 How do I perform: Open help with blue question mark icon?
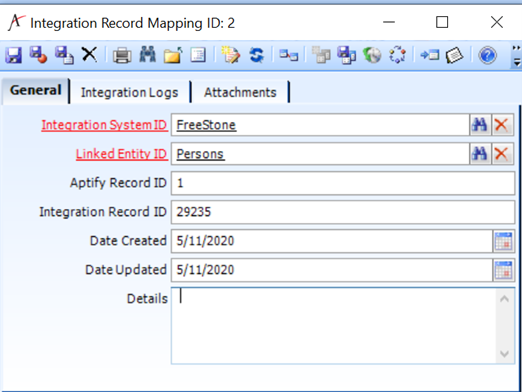click(x=487, y=55)
